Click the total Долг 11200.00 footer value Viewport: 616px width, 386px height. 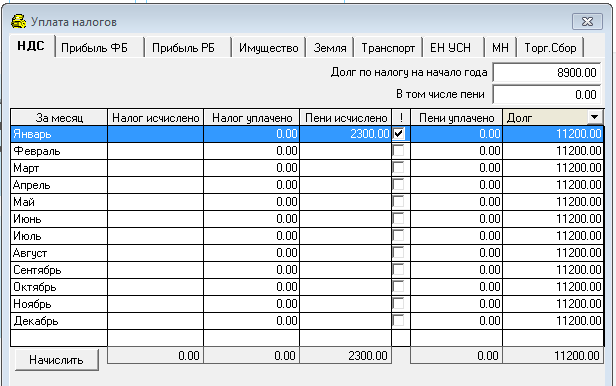553,356
